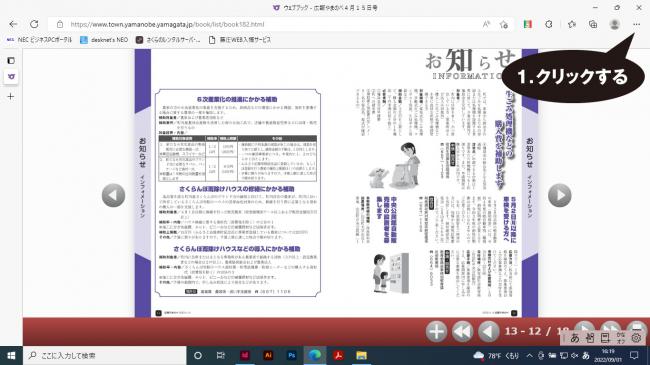Click the さくらんぼ雨除けハウスの修繕にかかる補助 heading
Screen dimensions: 650x365
[x=237, y=189]
